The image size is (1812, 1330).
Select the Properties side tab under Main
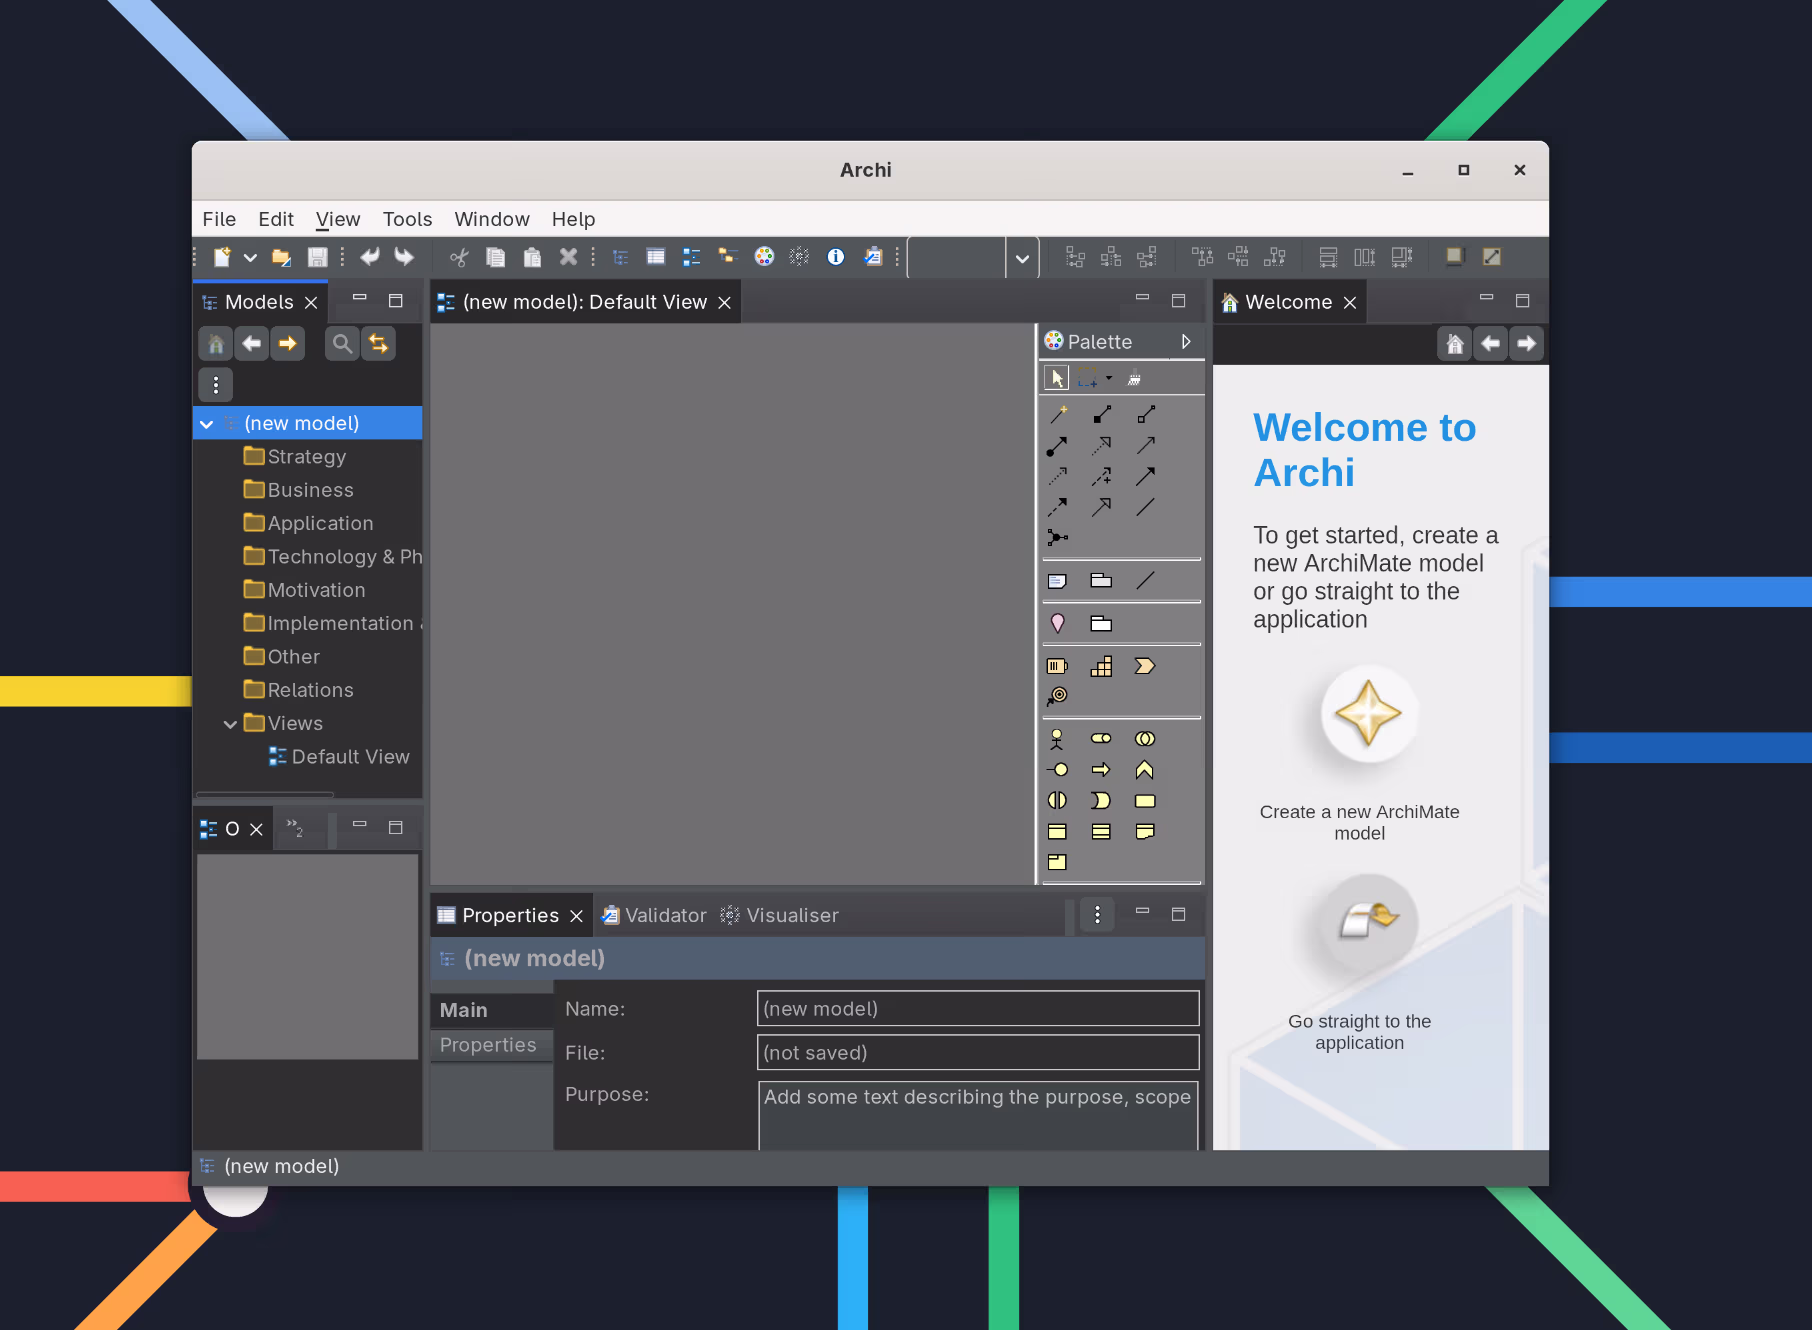click(491, 1045)
